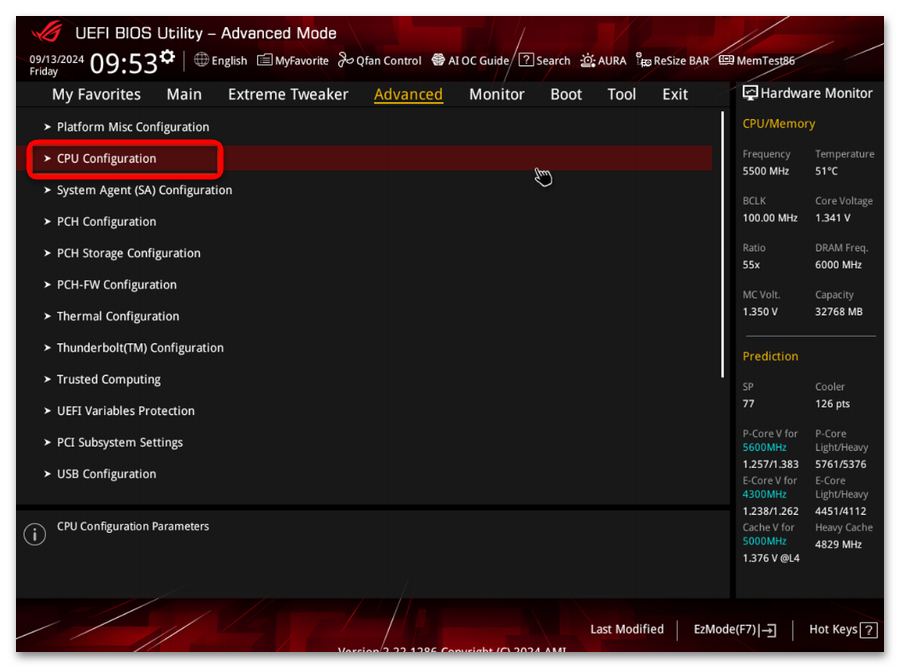The height and width of the screenshot is (668, 900).
Task: Click the info icon beside CPU Configuration Parameters
Action: pyautogui.click(x=34, y=534)
